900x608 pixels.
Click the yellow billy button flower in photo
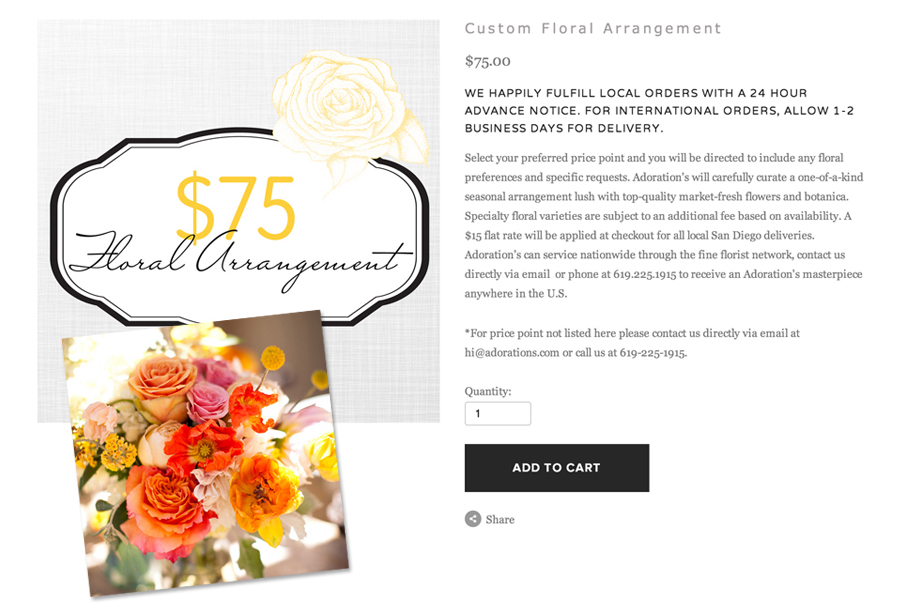pos(273,358)
